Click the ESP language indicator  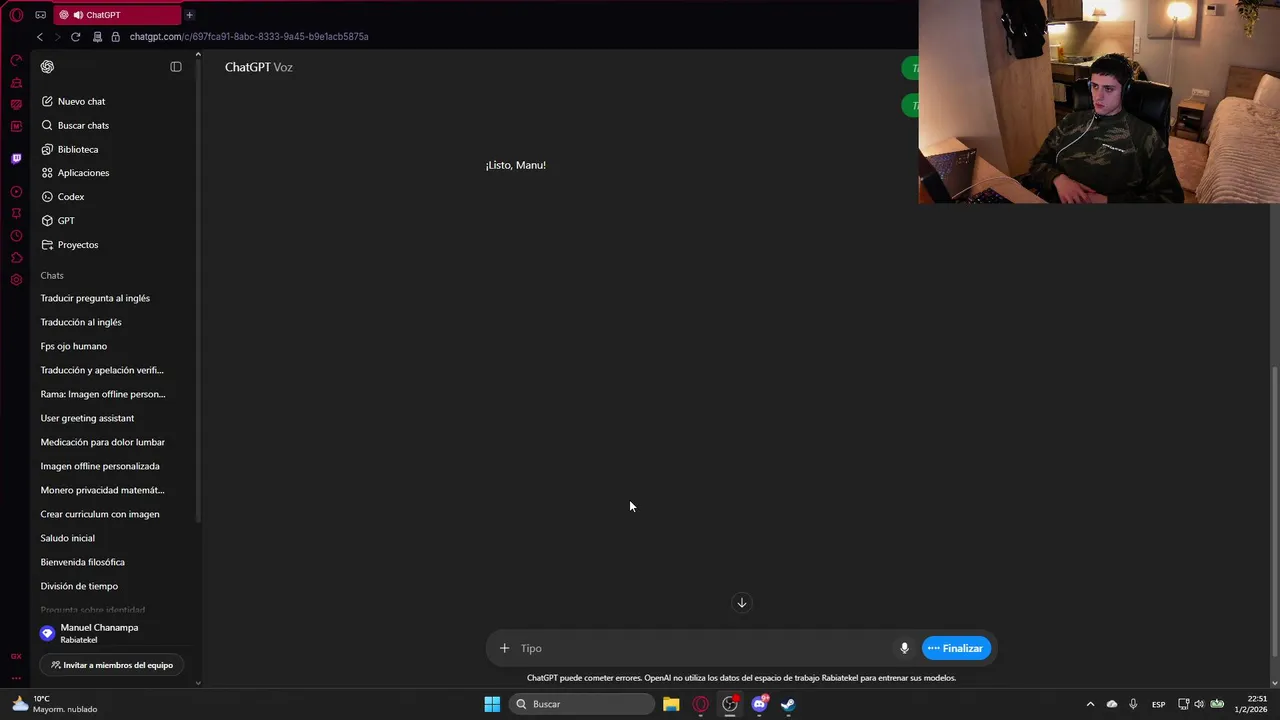(1158, 704)
